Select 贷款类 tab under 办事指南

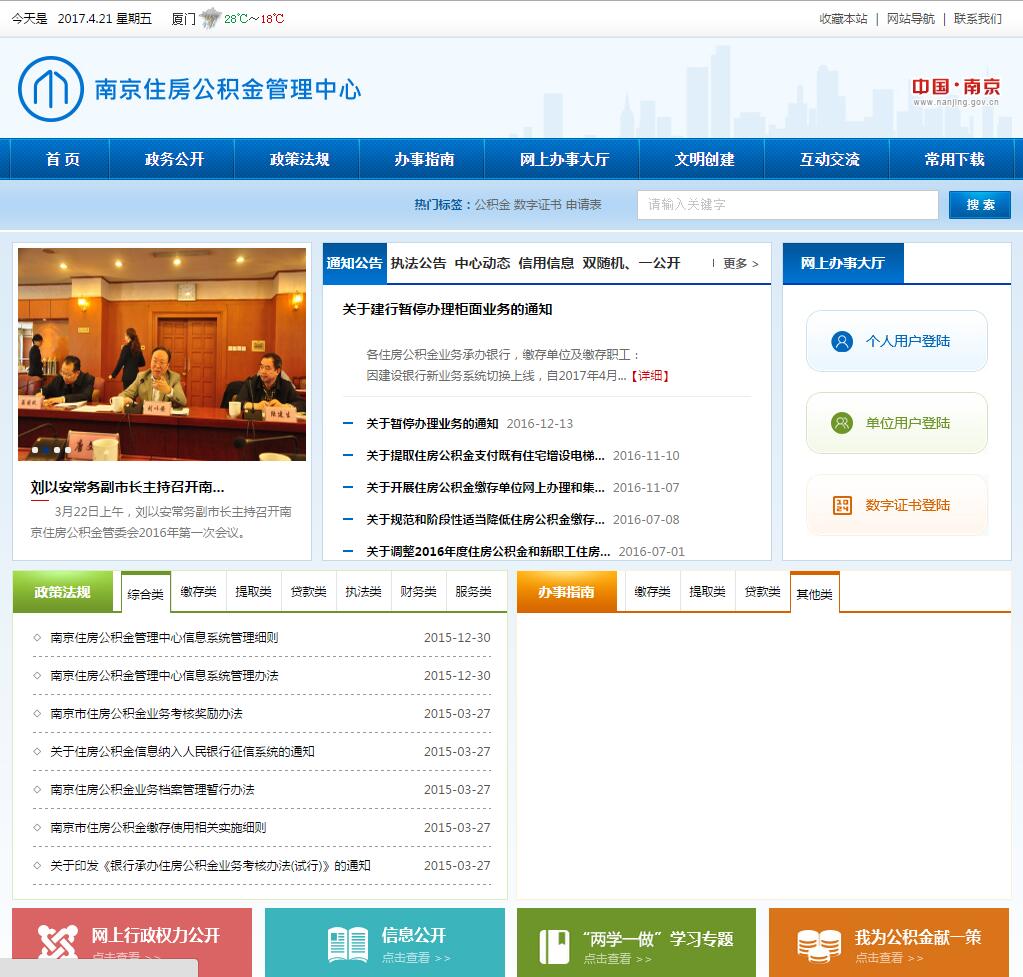coord(763,591)
